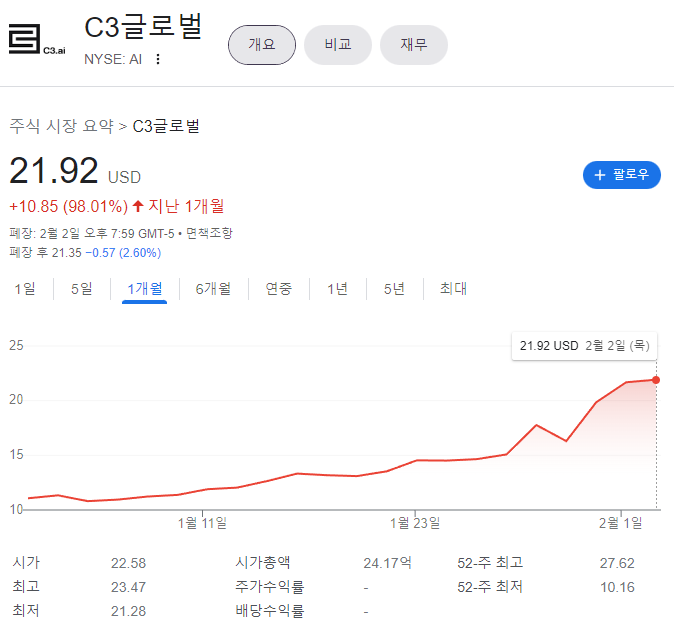Screen dimensions: 674x634
Task: Click the C3글로벌 company title
Action: point(144,27)
